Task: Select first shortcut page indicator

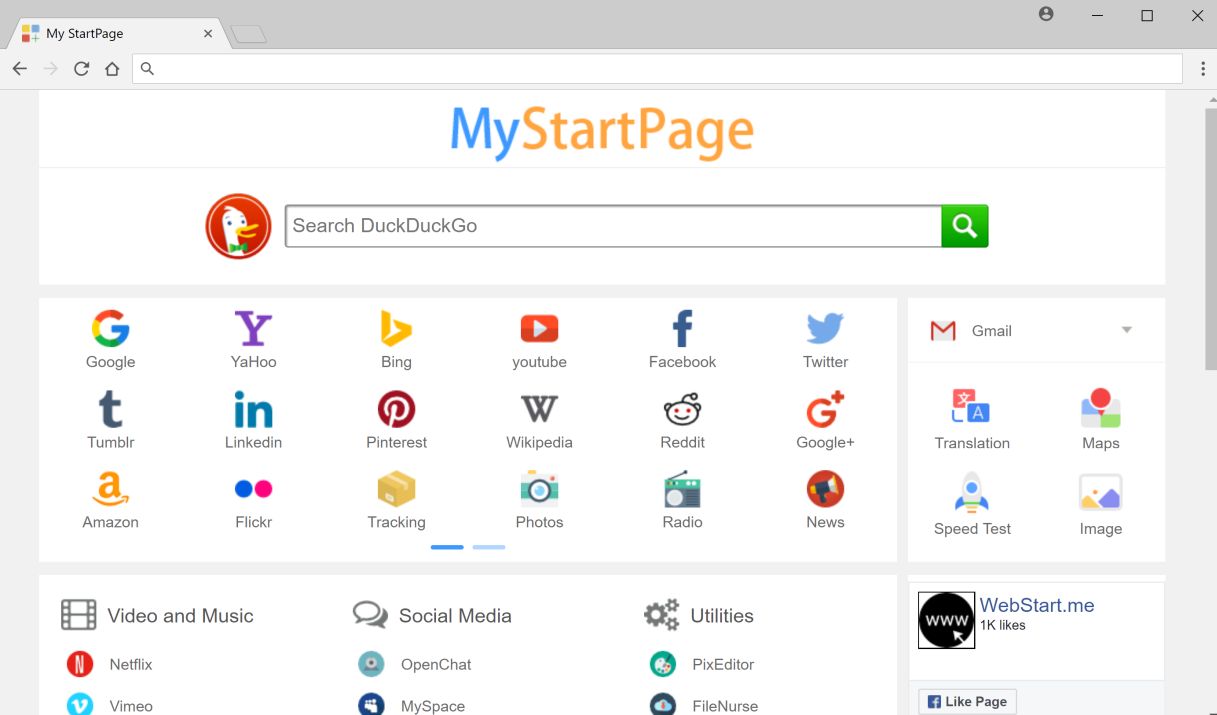Action: (447, 547)
